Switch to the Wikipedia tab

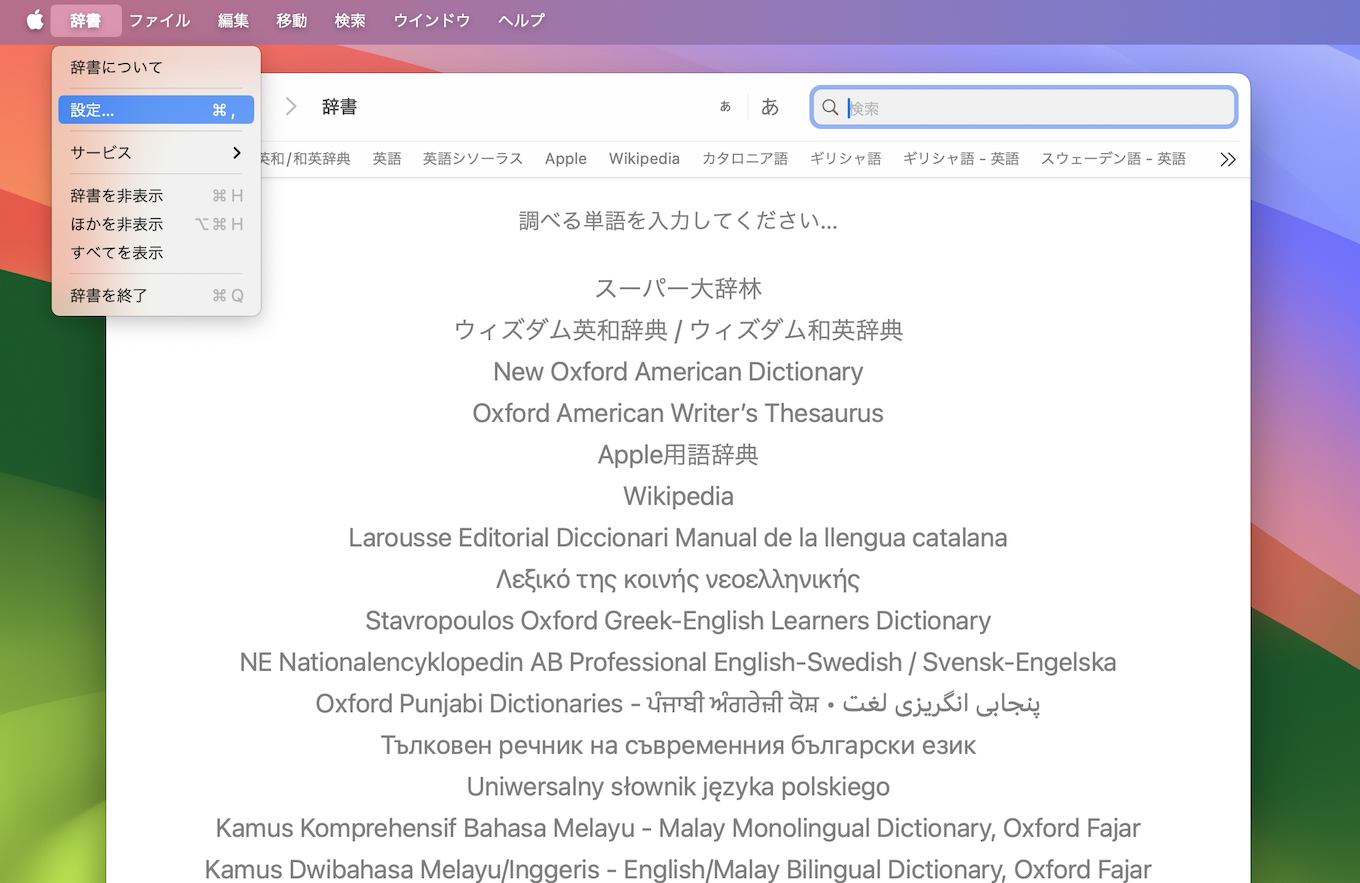[x=644, y=159]
